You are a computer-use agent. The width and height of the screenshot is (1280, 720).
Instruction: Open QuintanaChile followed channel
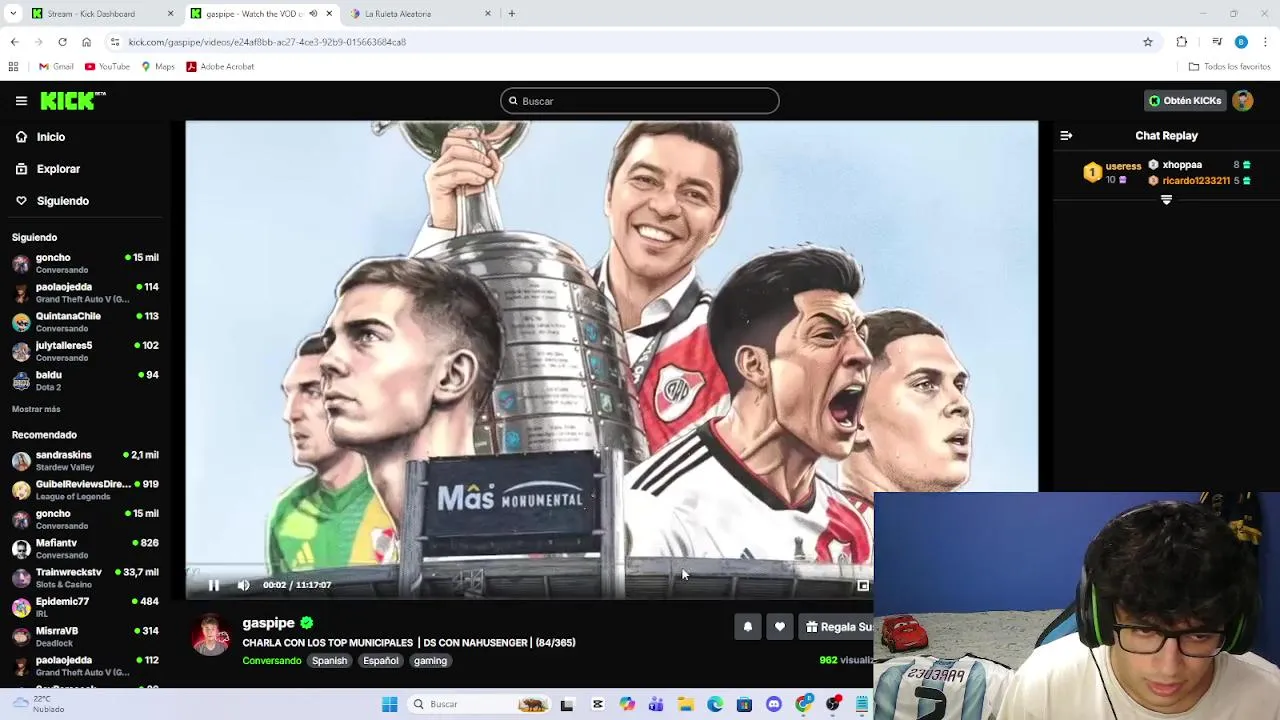pos(85,321)
